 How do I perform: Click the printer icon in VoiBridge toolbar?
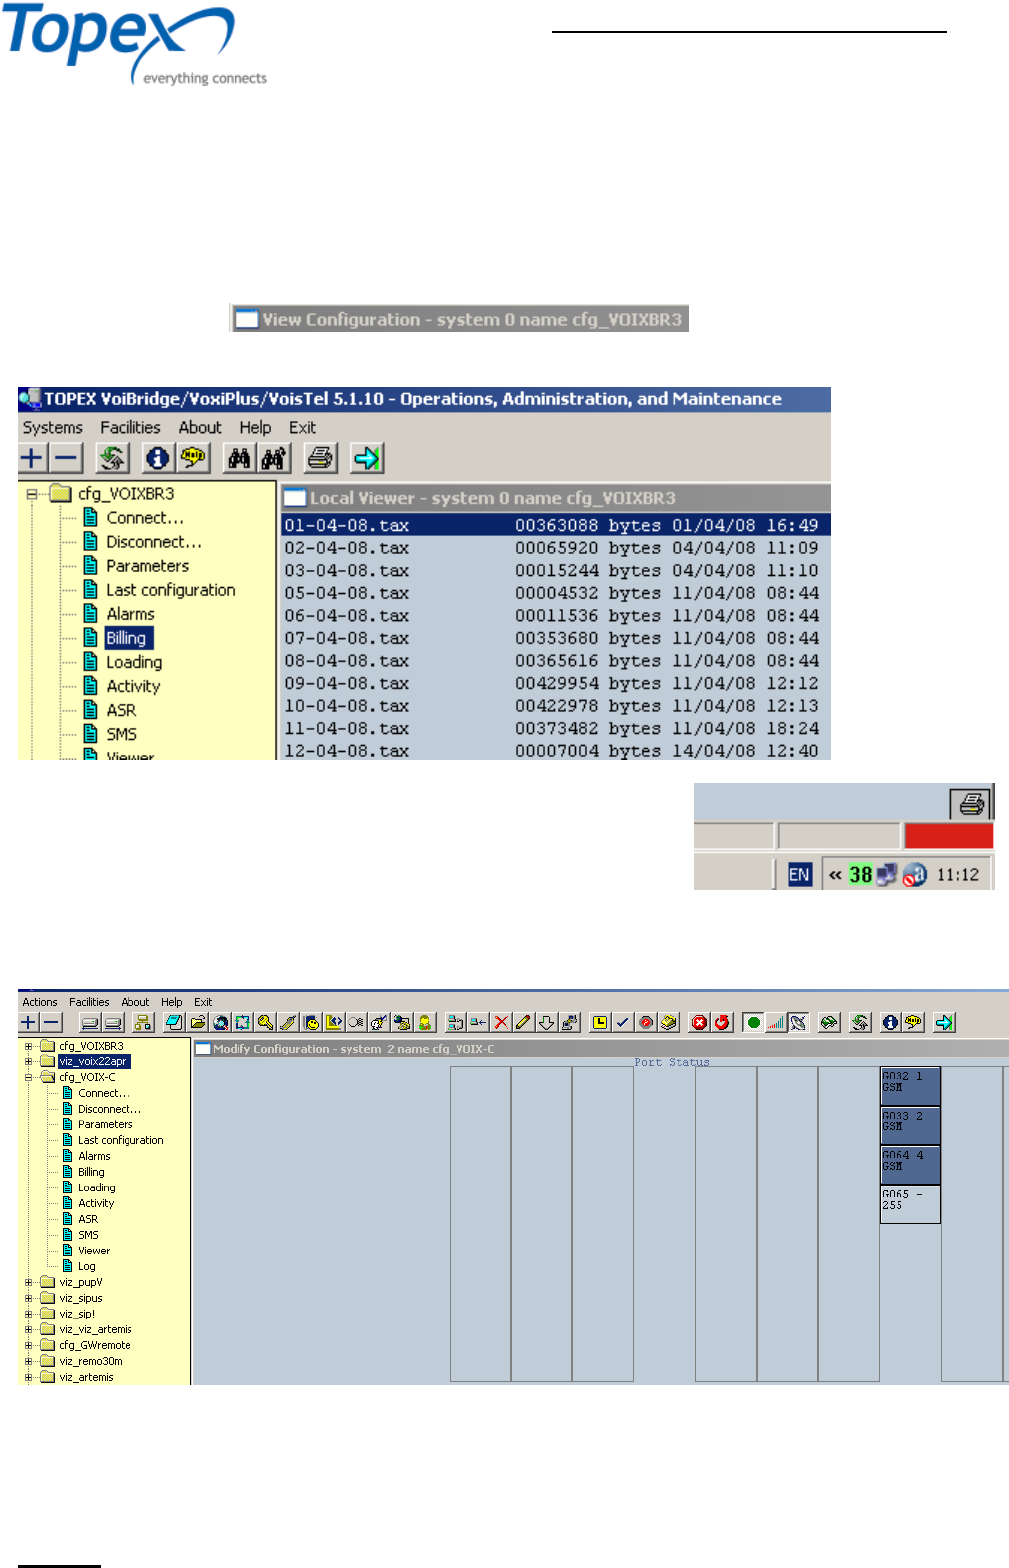point(320,458)
